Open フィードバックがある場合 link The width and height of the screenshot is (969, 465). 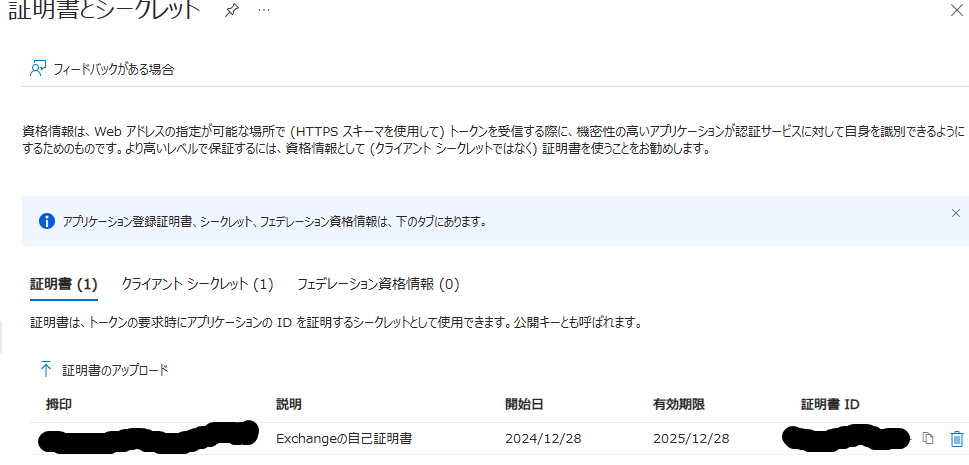114,69
